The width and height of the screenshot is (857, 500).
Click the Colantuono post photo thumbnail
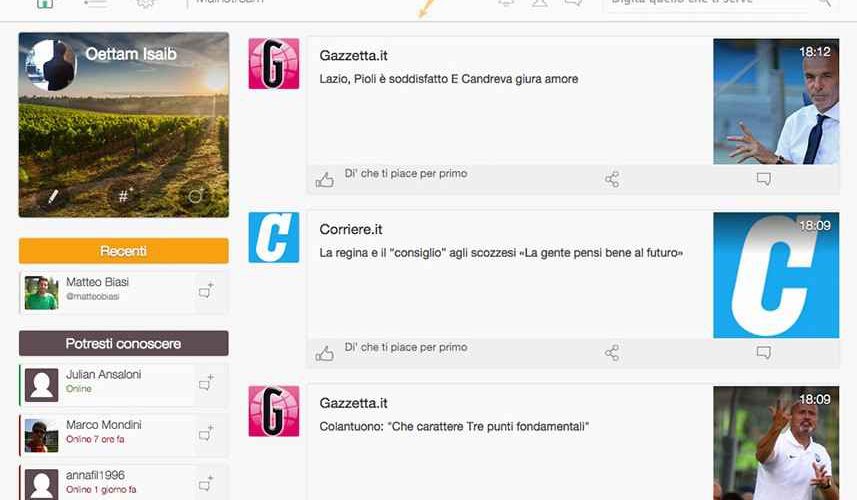click(x=776, y=443)
